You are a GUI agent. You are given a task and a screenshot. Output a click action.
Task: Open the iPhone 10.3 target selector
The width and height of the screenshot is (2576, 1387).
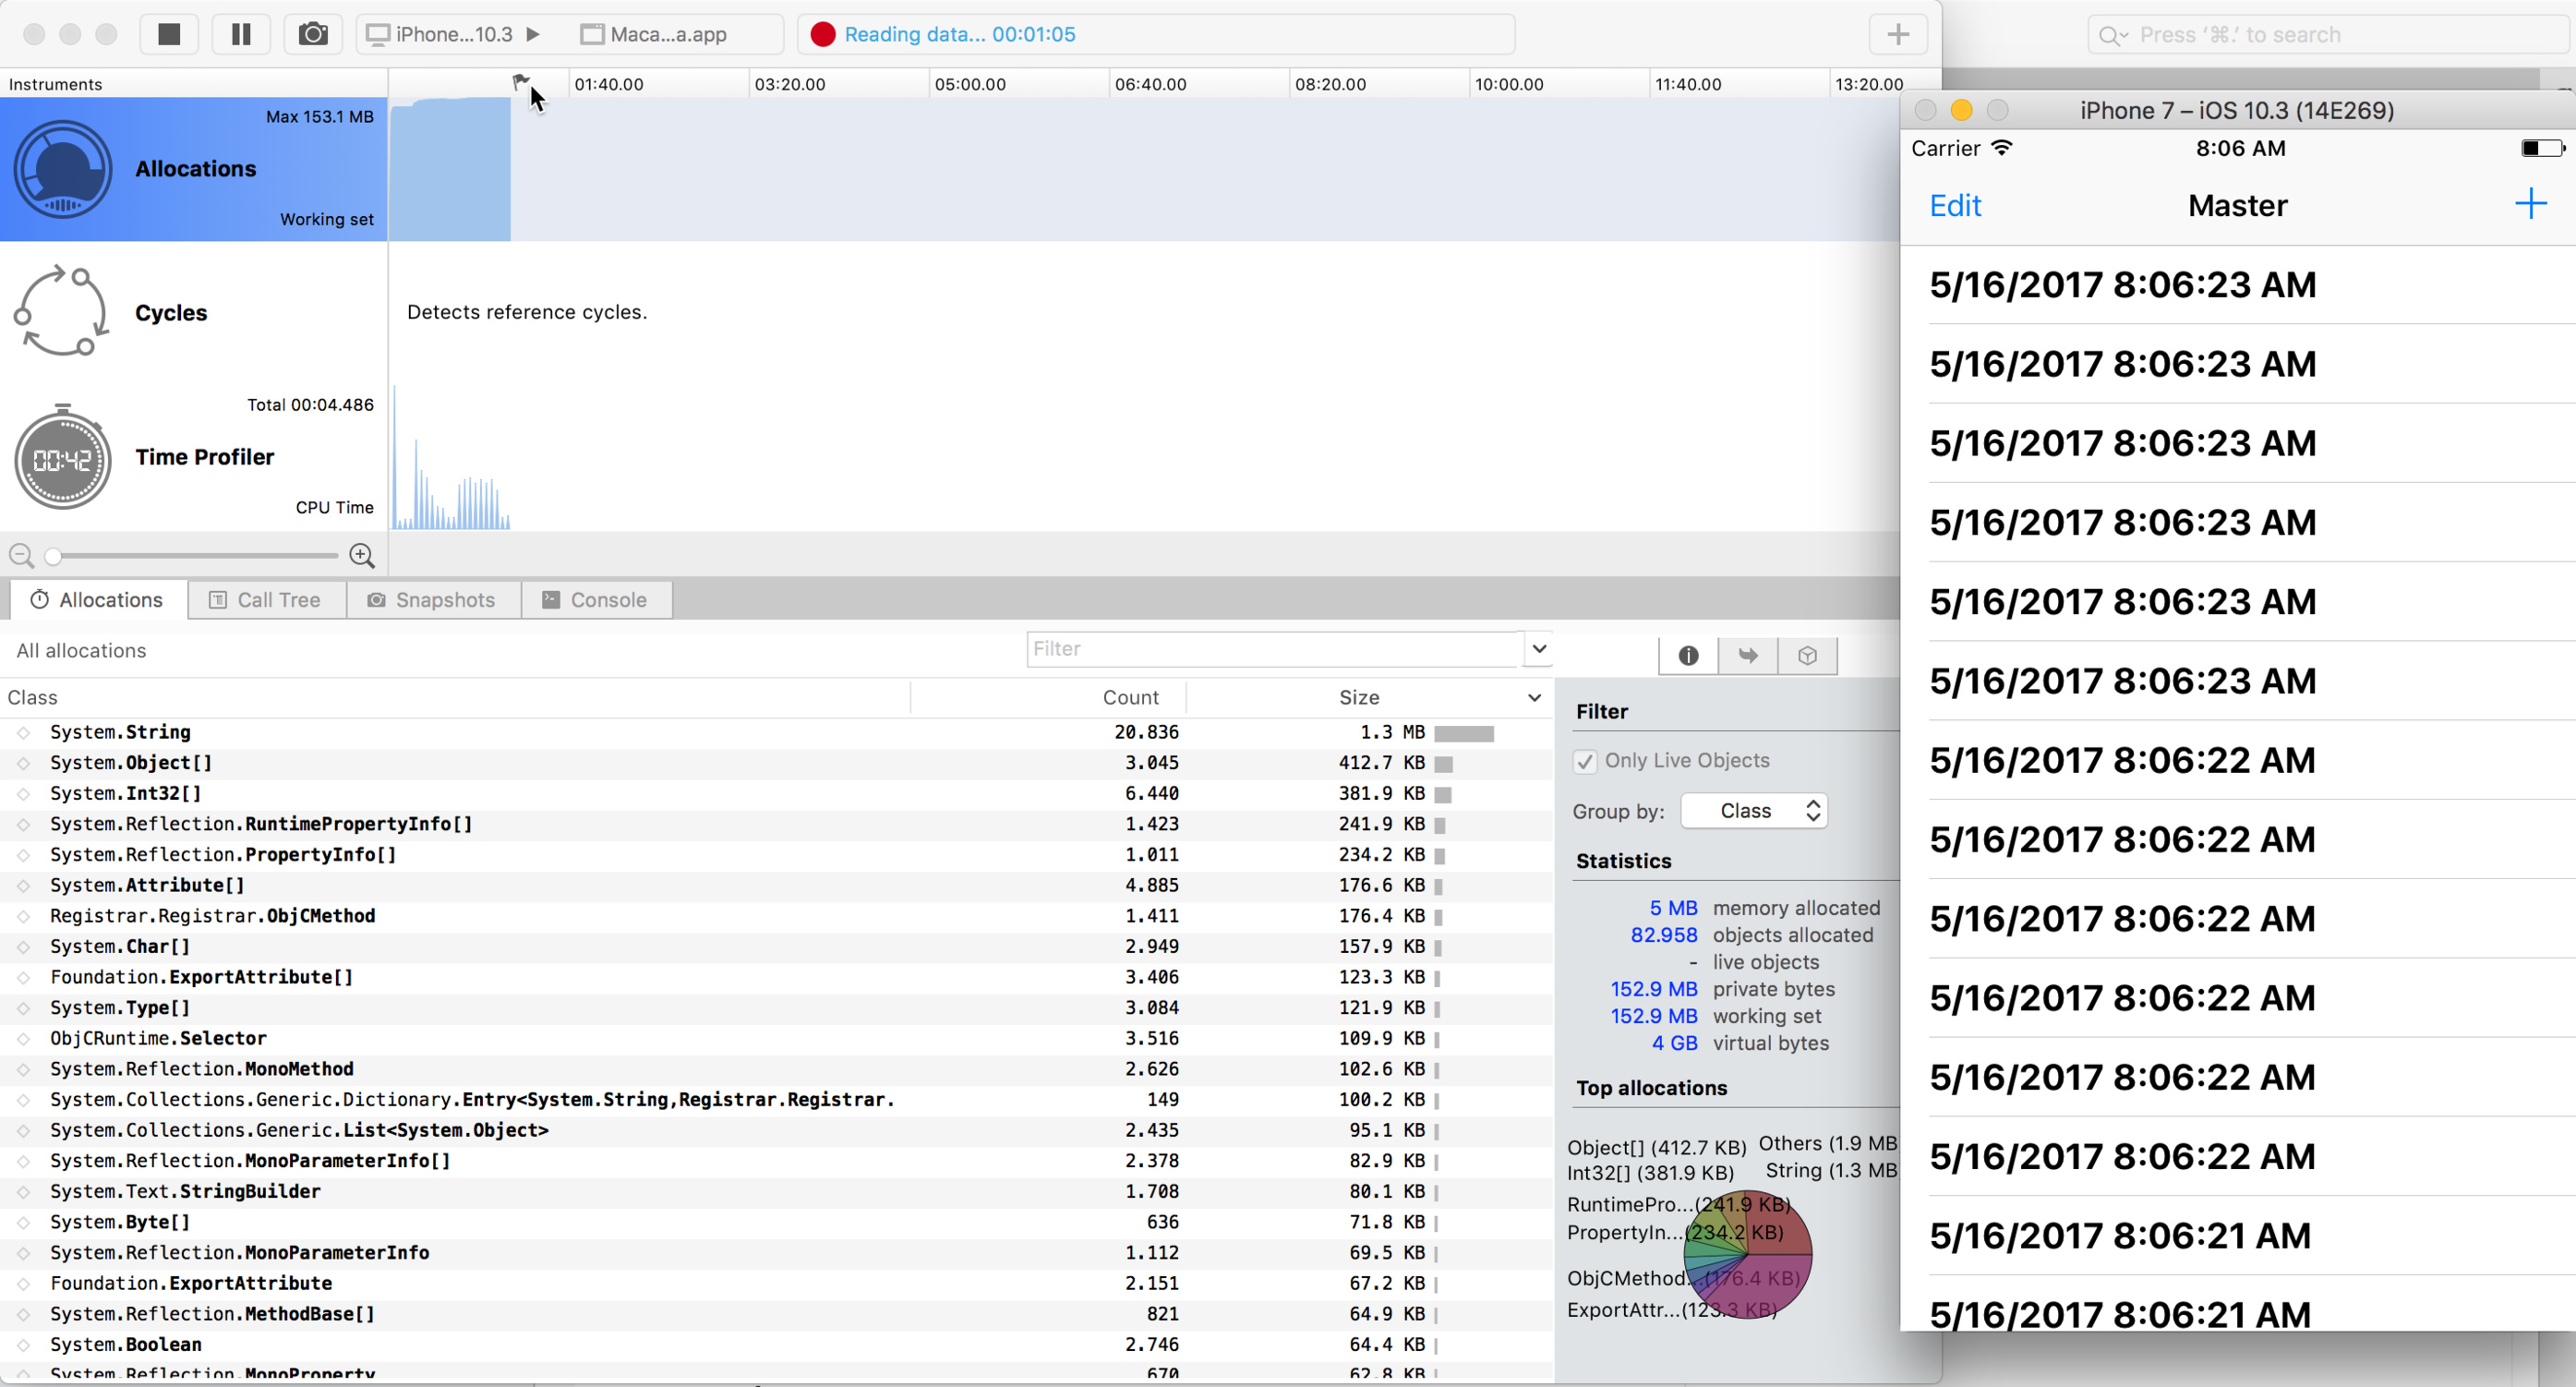pos(453,34)
